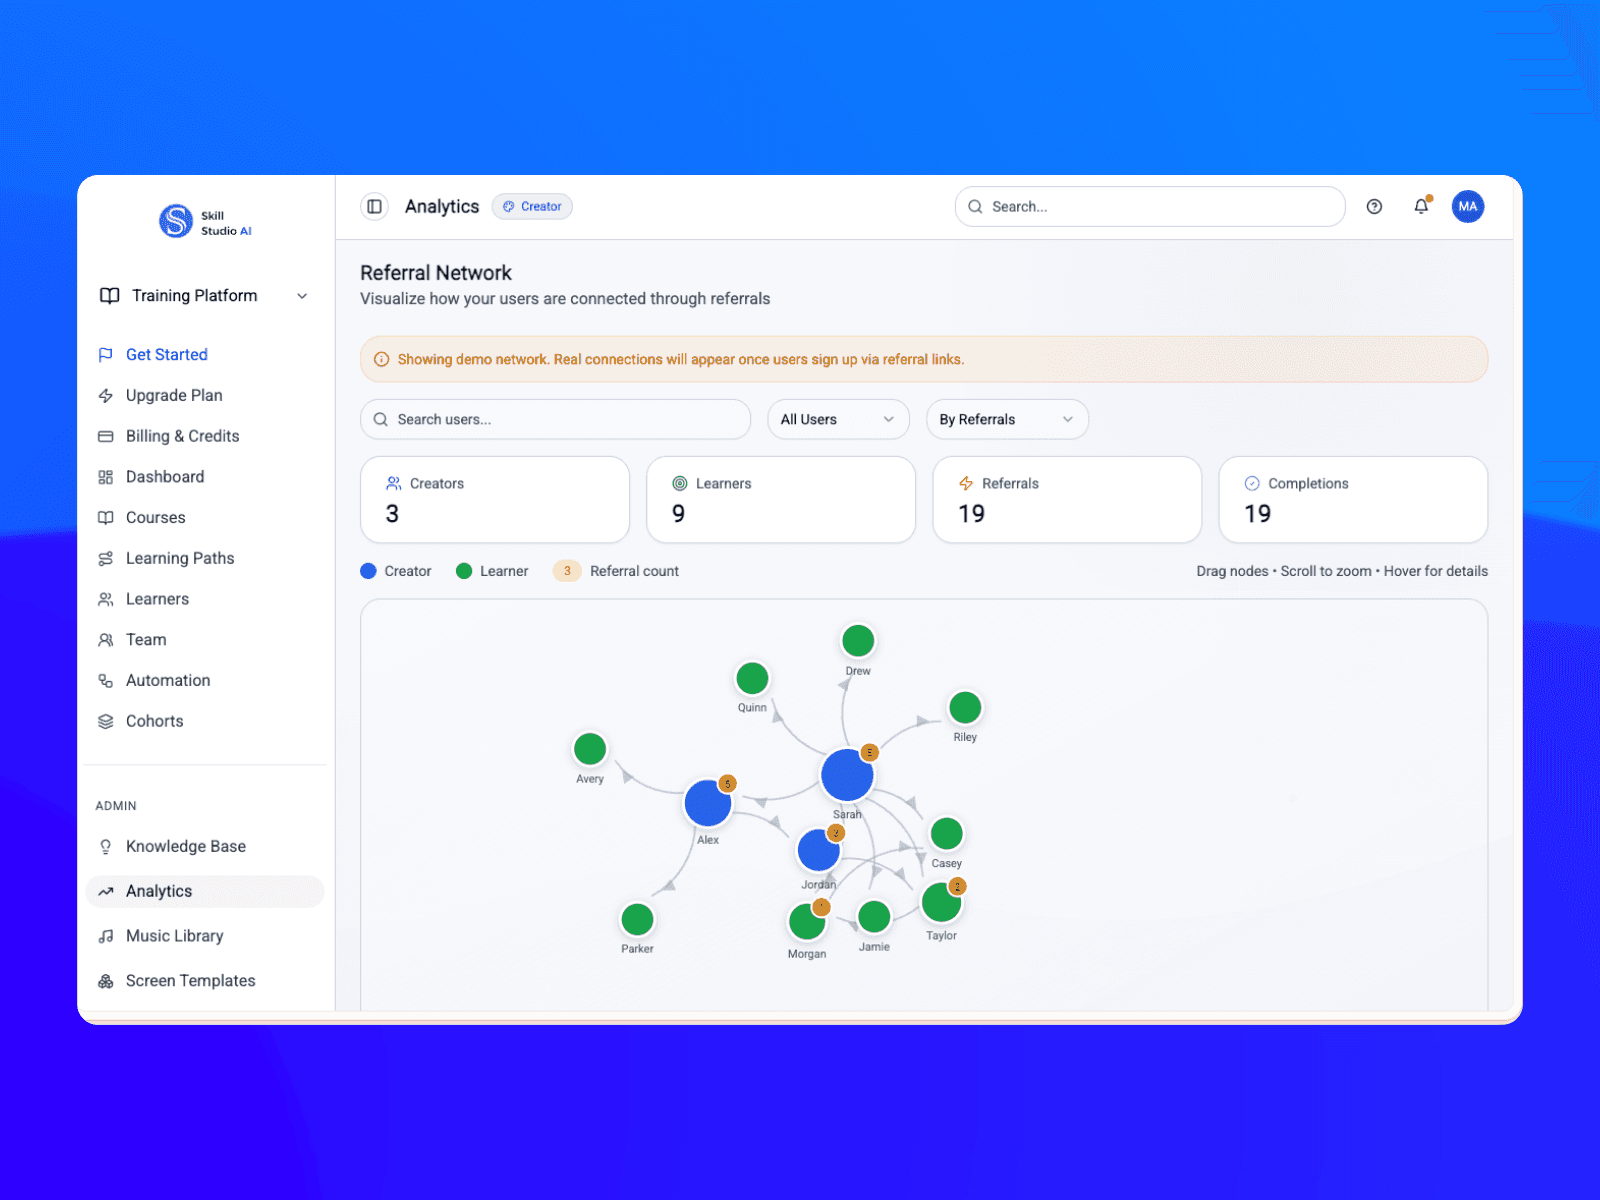Click the Creators count 3
The image size is (1600, 1200).
click(x=392, y=514)
